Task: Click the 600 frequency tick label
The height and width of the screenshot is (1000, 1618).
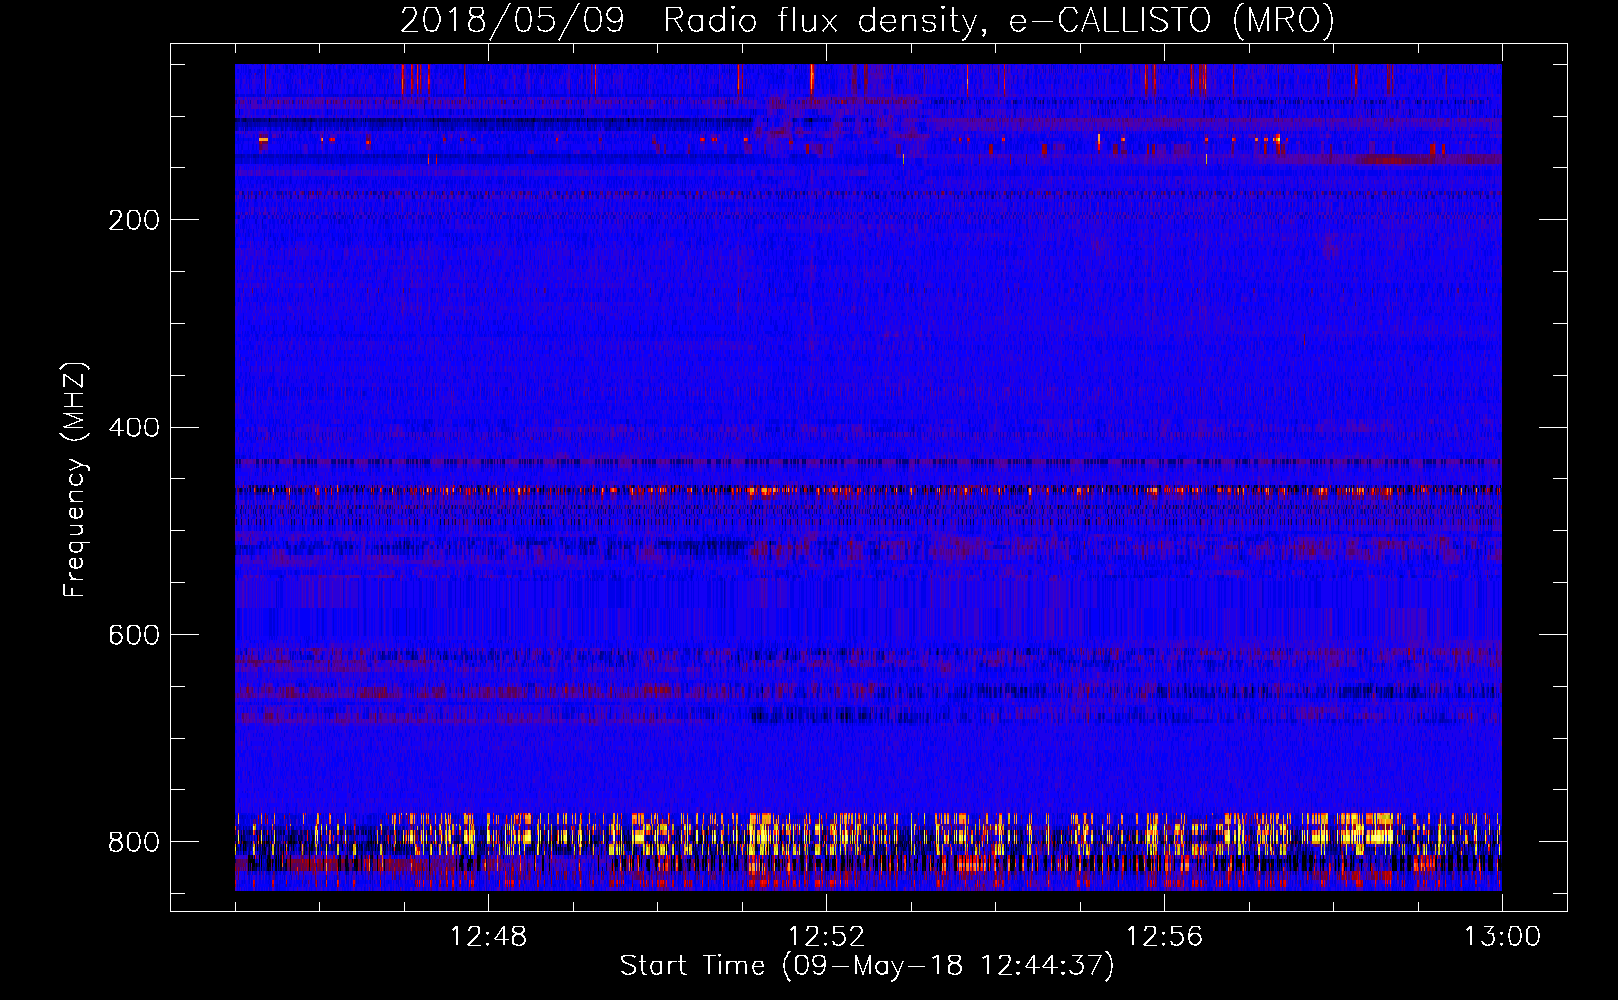Action: click(x=134, y=635)
